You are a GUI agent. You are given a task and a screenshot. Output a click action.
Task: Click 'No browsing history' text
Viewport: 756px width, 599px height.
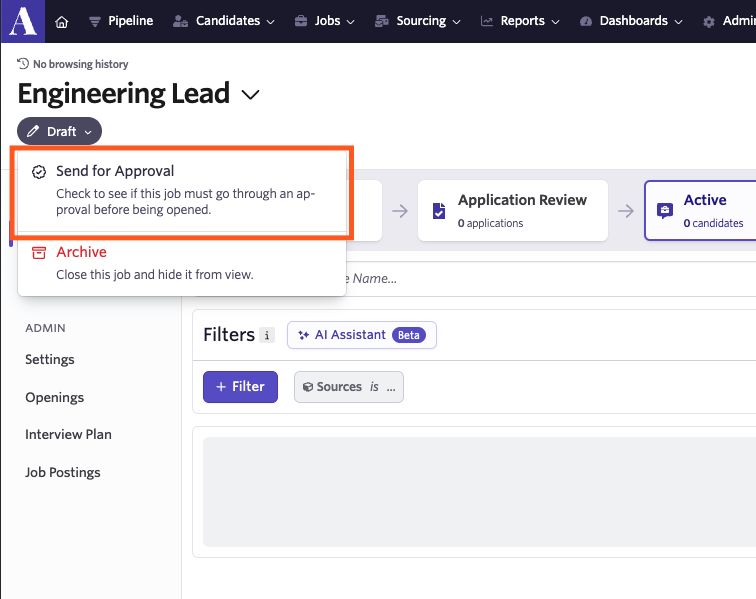(81, 64)
